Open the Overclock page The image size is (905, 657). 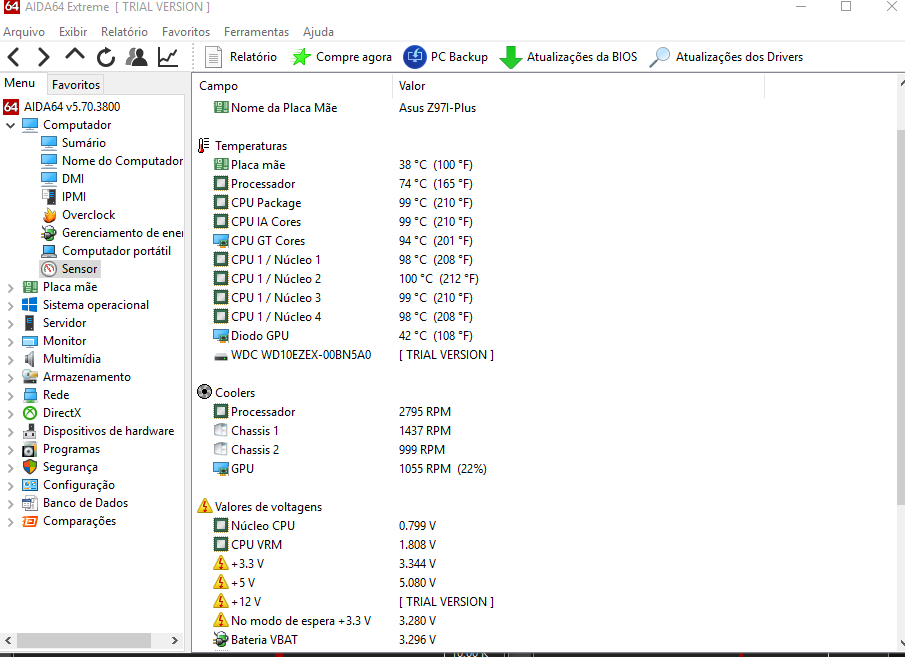point(78,215)
